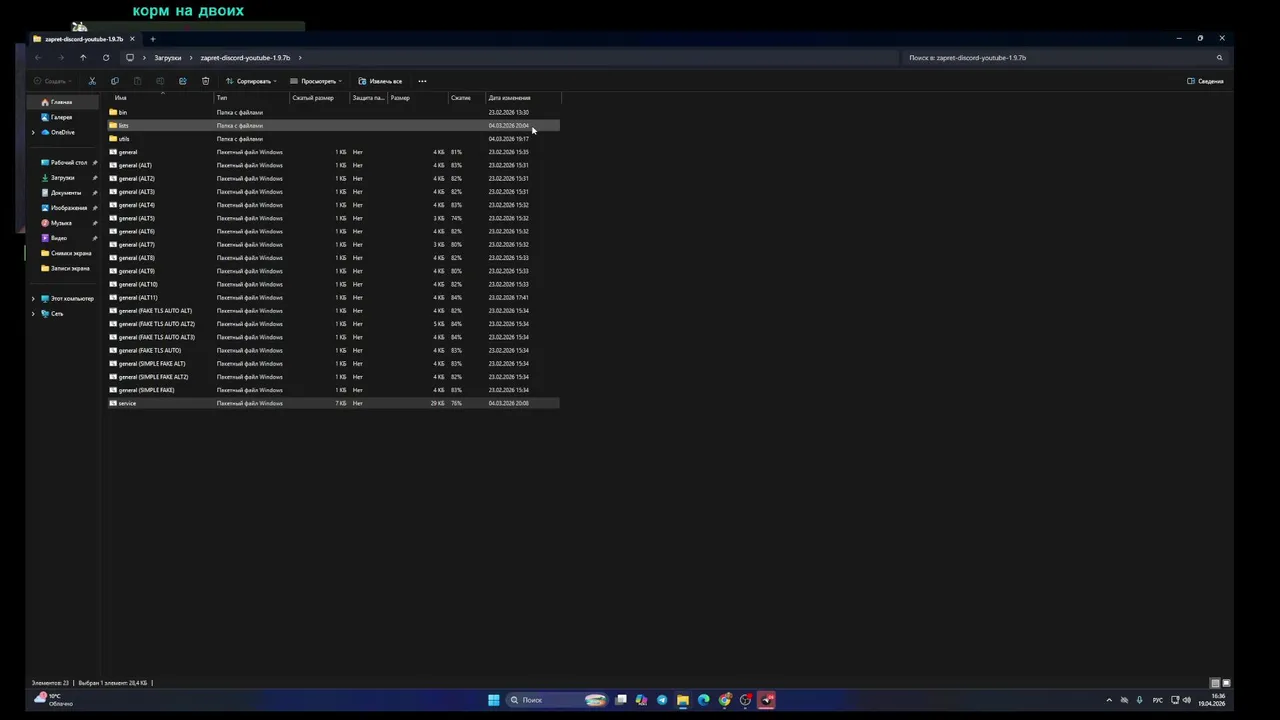Click the Delete trash icon in toolbar
This screenshot has height=720, width=1280.
[x=205, y=81]
